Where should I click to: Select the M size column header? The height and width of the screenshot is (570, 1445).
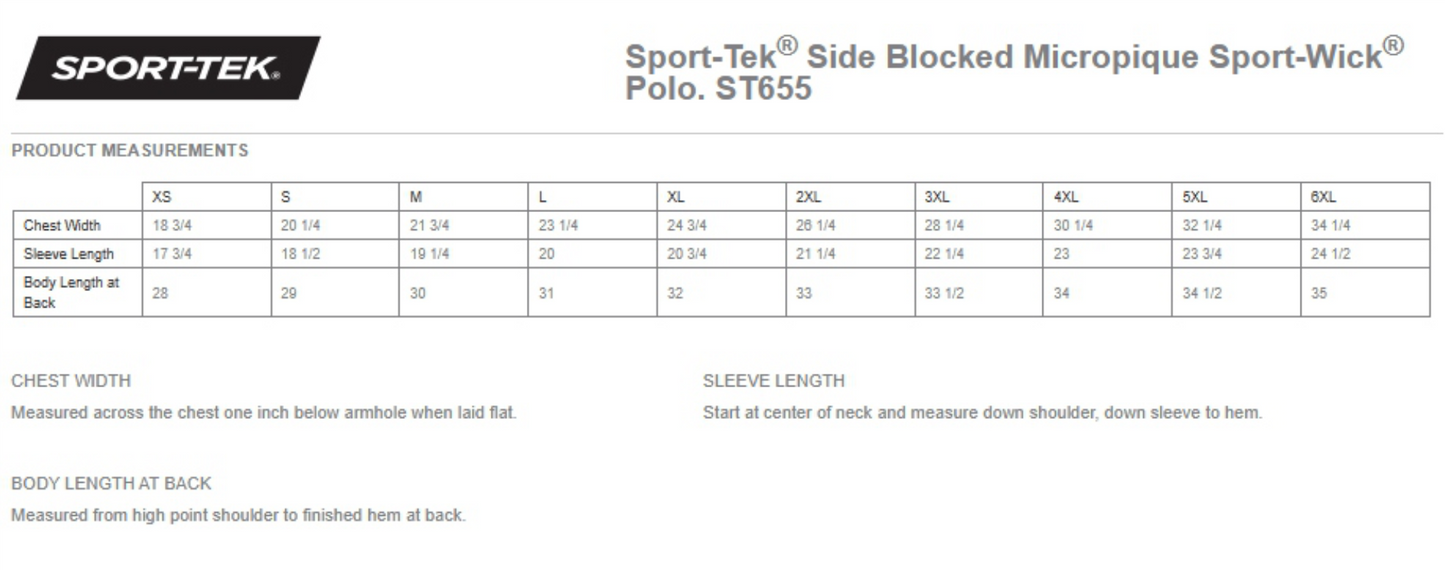416,197
